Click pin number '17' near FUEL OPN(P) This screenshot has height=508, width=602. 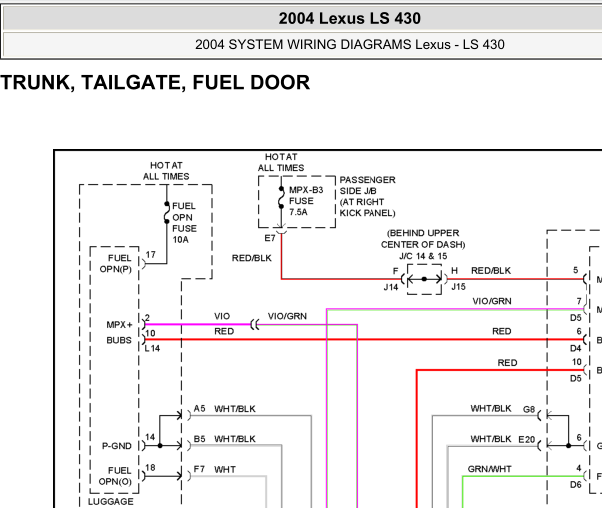150,255
